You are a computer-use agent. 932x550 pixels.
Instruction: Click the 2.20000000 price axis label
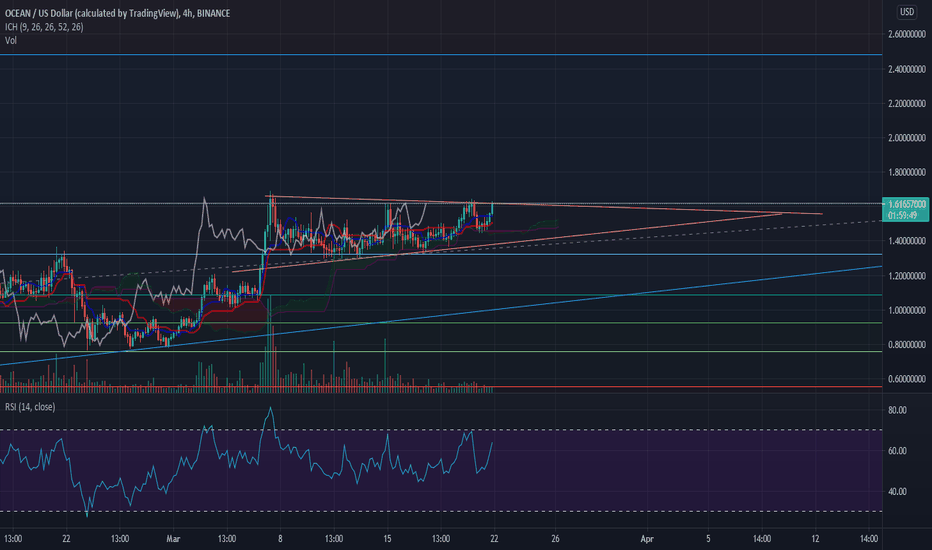(x=906, y=103)
